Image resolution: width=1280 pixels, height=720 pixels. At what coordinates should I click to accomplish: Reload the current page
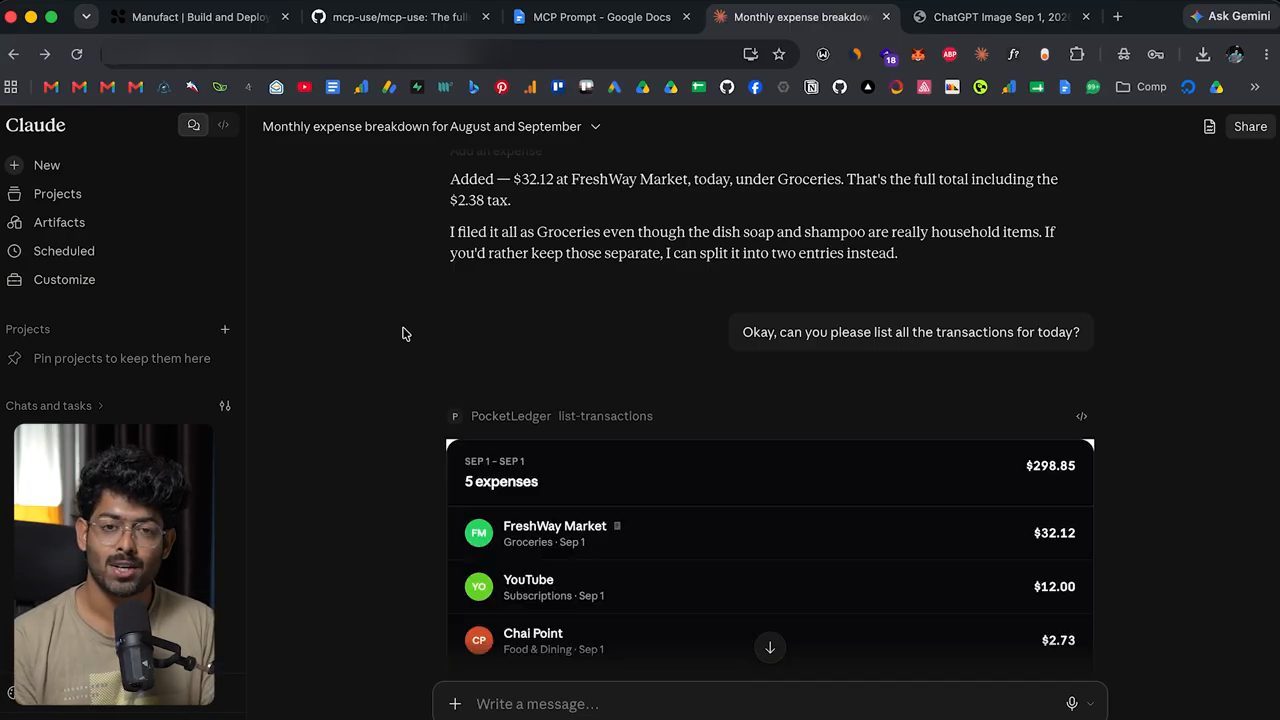pos(77,54)
